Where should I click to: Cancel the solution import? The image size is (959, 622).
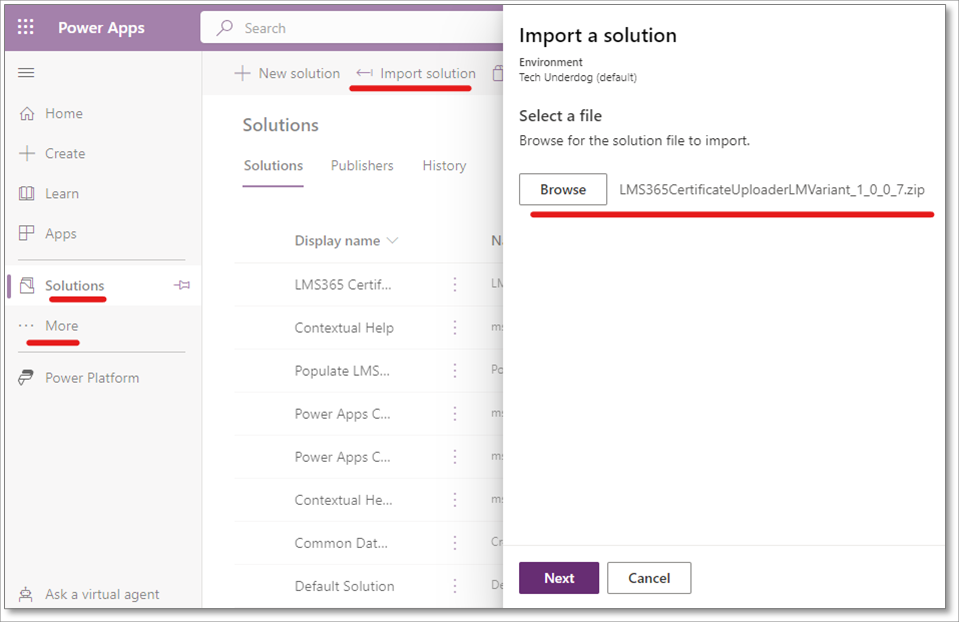[x=649, y=578]
